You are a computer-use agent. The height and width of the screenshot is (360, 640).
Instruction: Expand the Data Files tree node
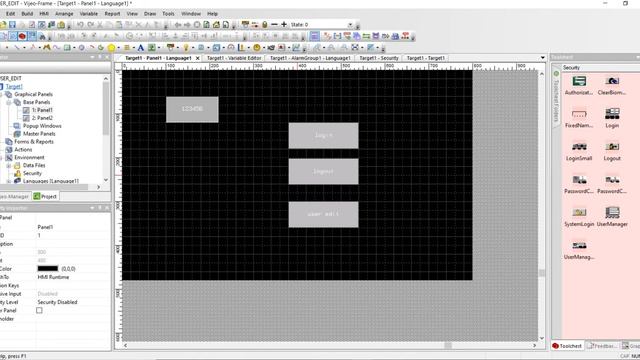tap(9, 165)
